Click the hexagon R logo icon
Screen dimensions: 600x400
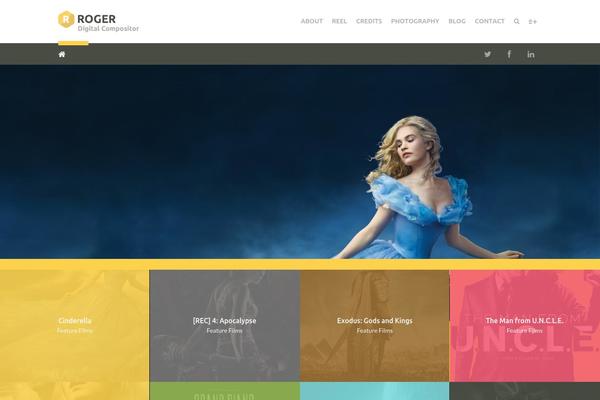click(x=66, y=19)
